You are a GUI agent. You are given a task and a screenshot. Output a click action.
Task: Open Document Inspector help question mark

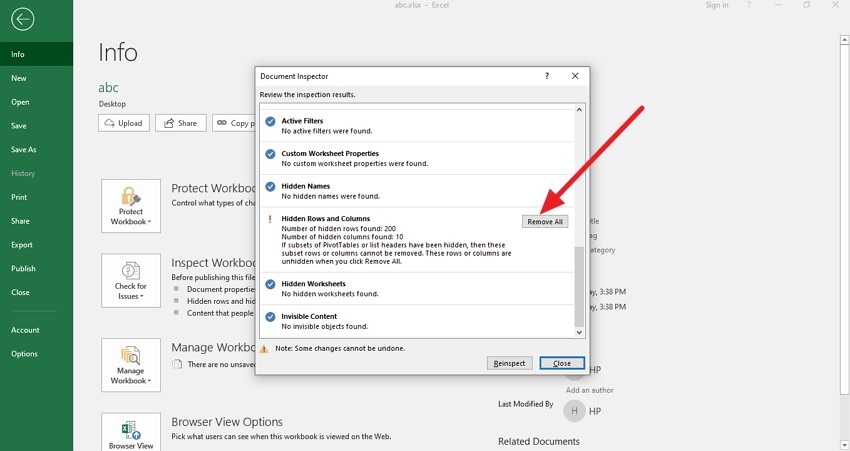pos(546,76)
